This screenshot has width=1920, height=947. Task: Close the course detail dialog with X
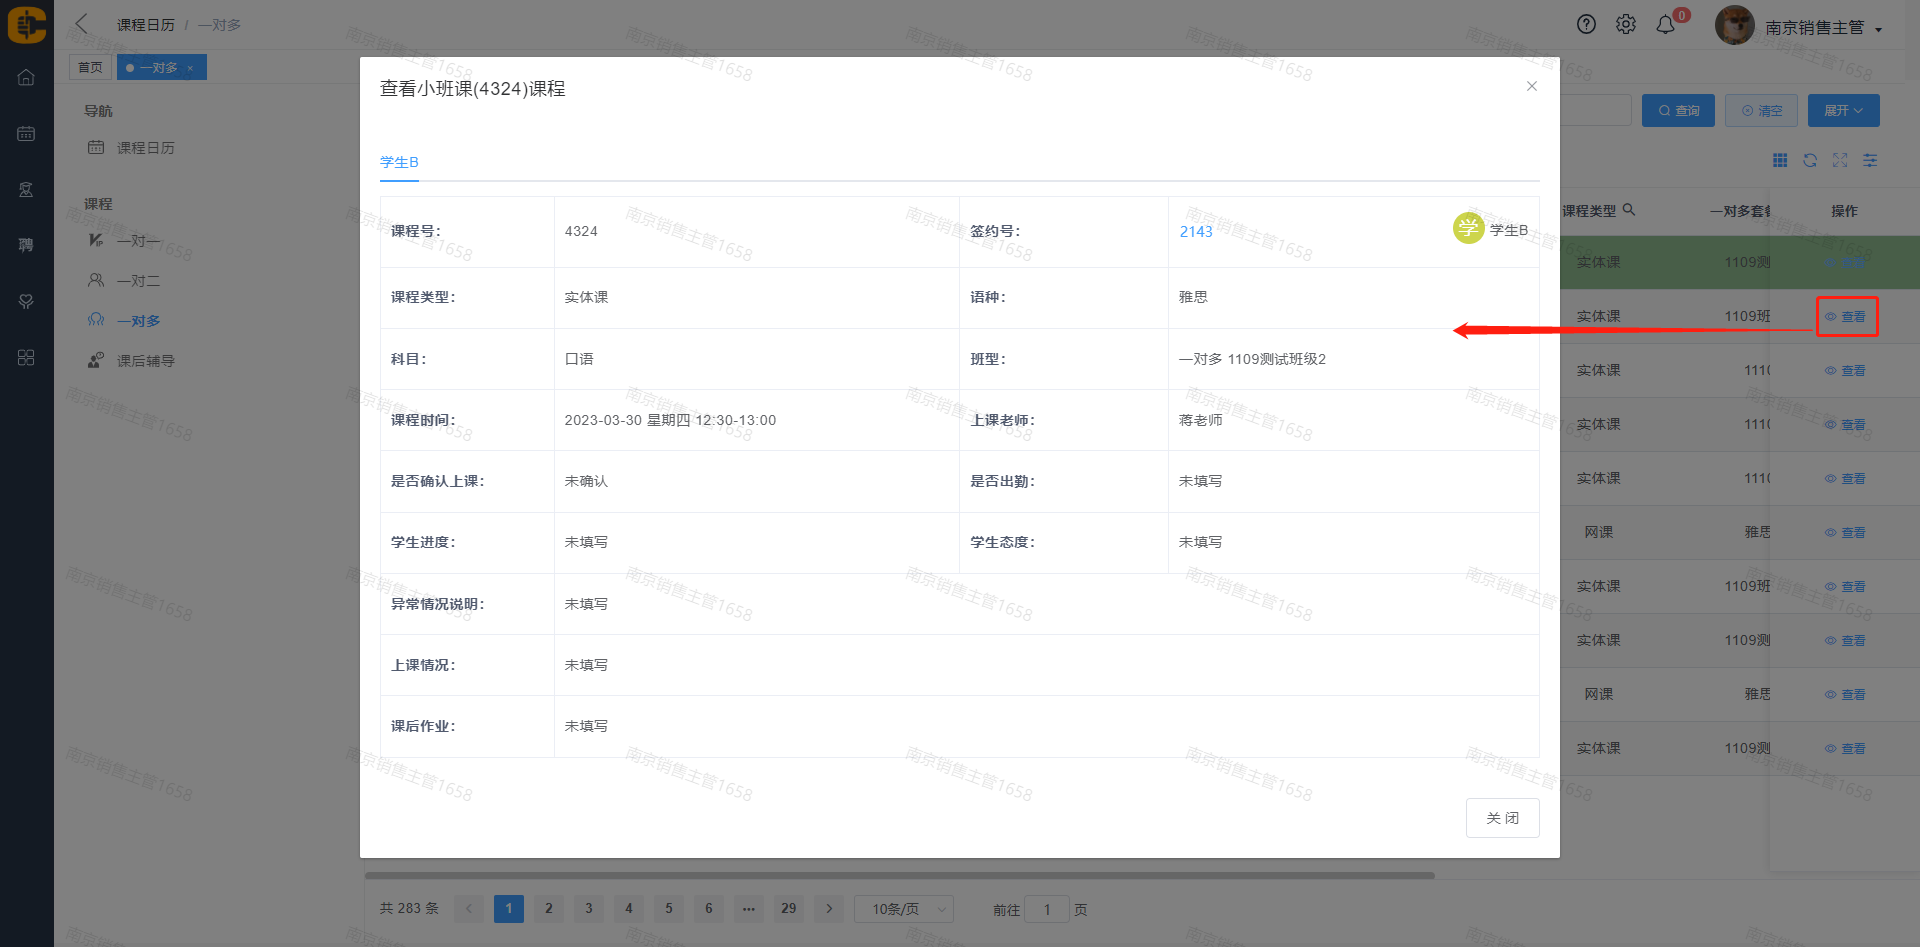[1531, 87]
